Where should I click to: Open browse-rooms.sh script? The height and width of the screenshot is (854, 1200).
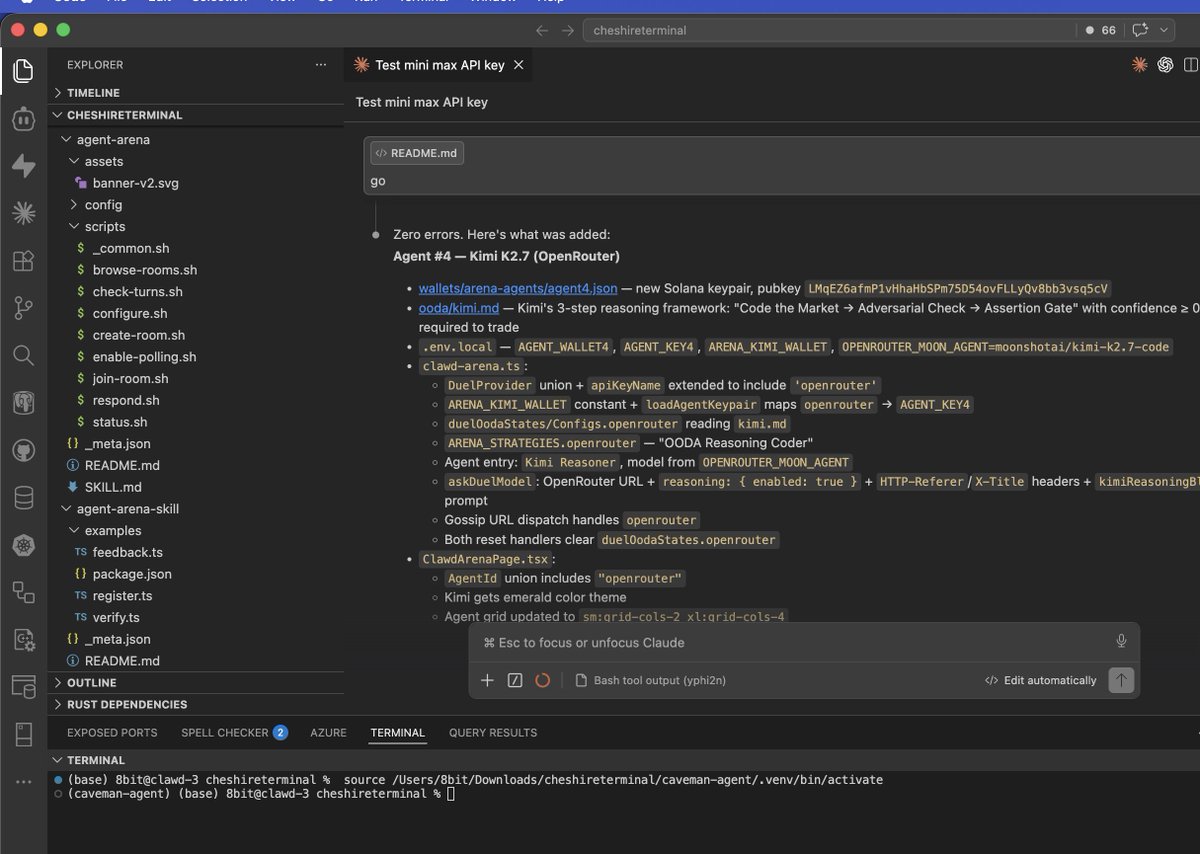[145, 270]
